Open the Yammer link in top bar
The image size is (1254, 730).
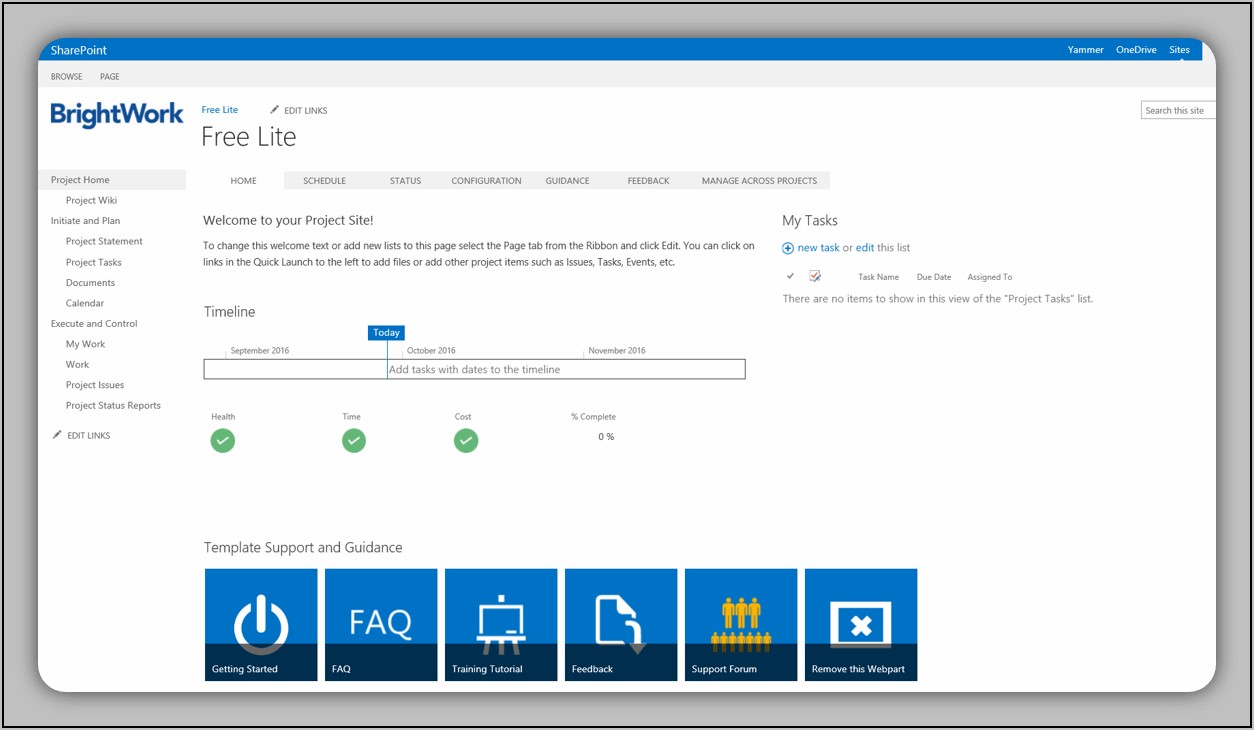click(x=1085, y=50)
